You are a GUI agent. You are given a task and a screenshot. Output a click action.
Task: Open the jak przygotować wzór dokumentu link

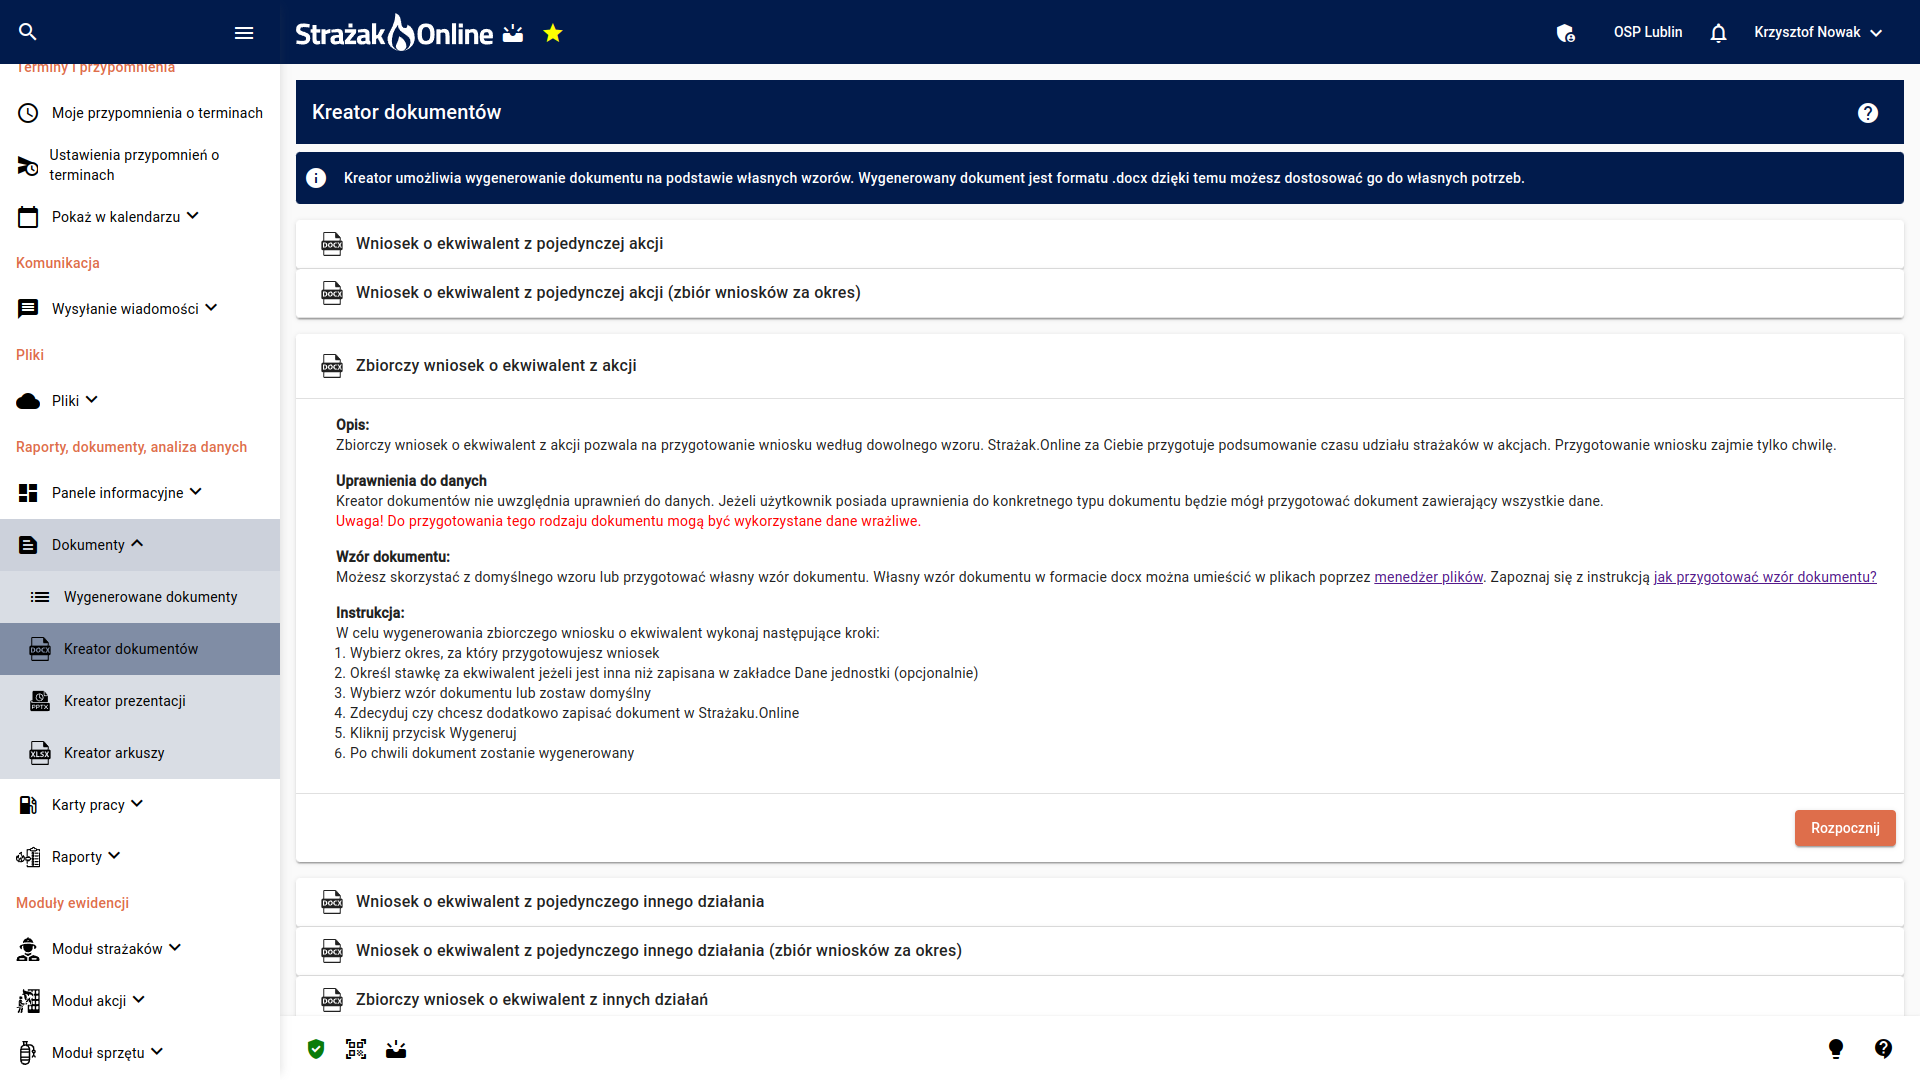coord(1764,577)
